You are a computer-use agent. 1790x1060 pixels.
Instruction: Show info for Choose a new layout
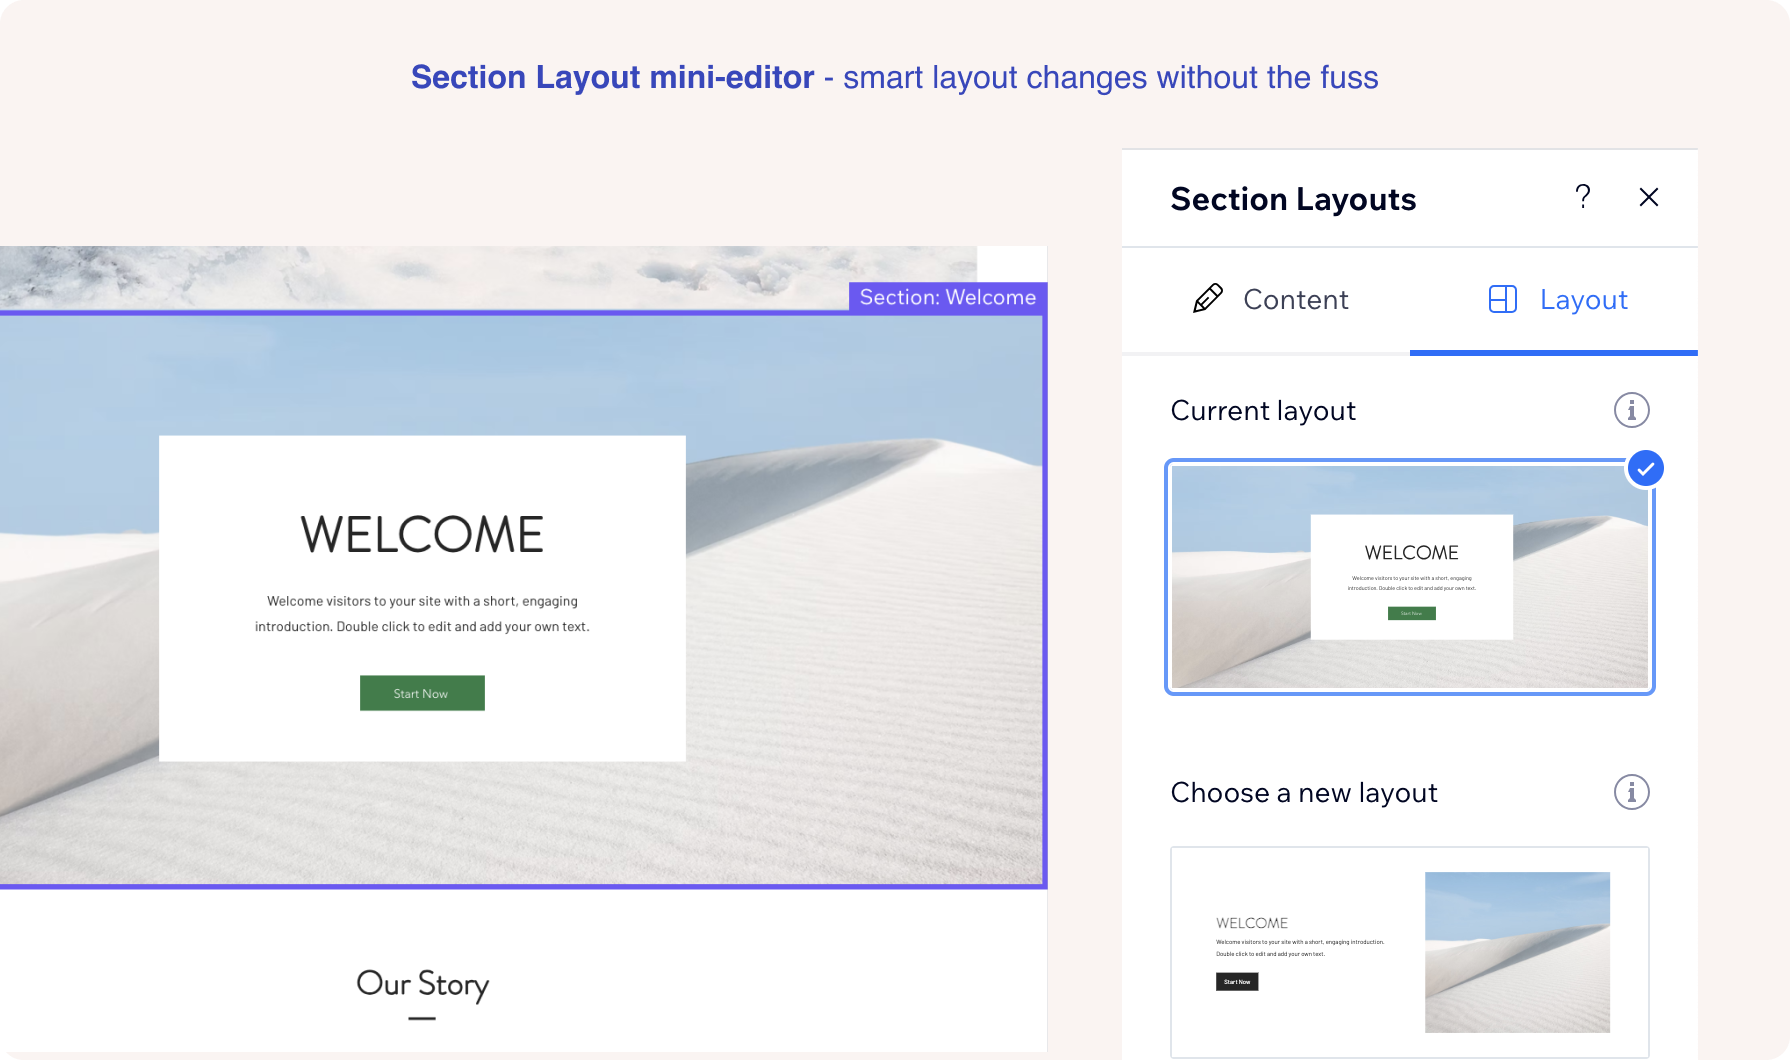point(1631,792)
